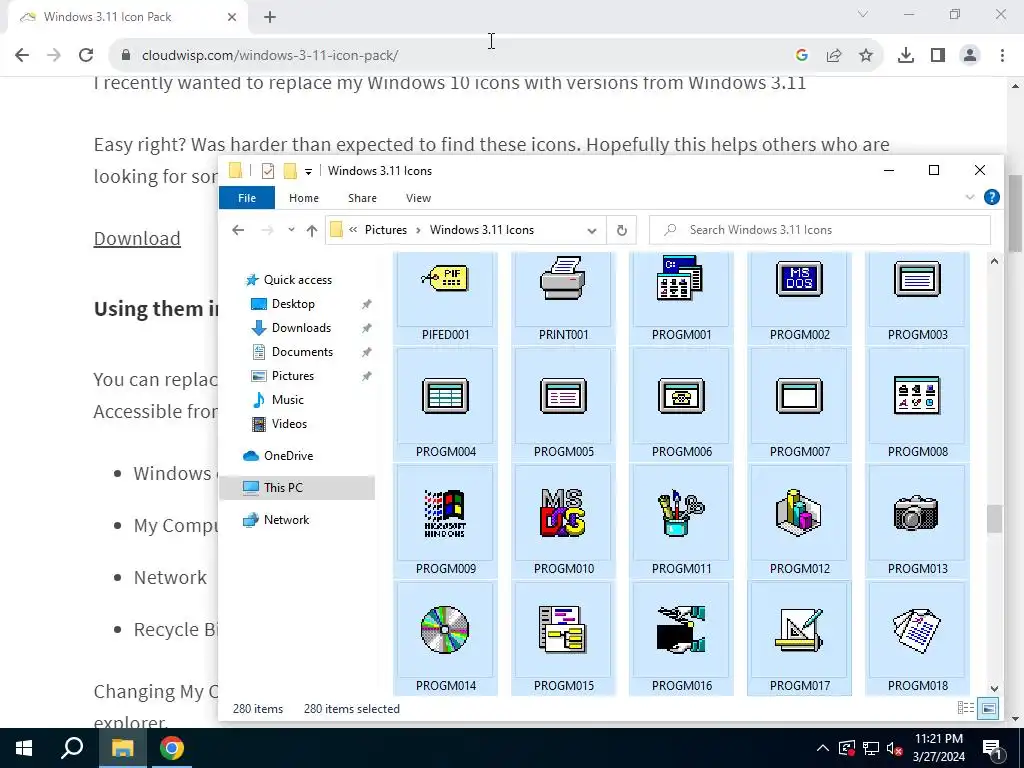Open the Home ribbon tab
The height and width of the screenshot is (768, 1024).
[304, 198]
